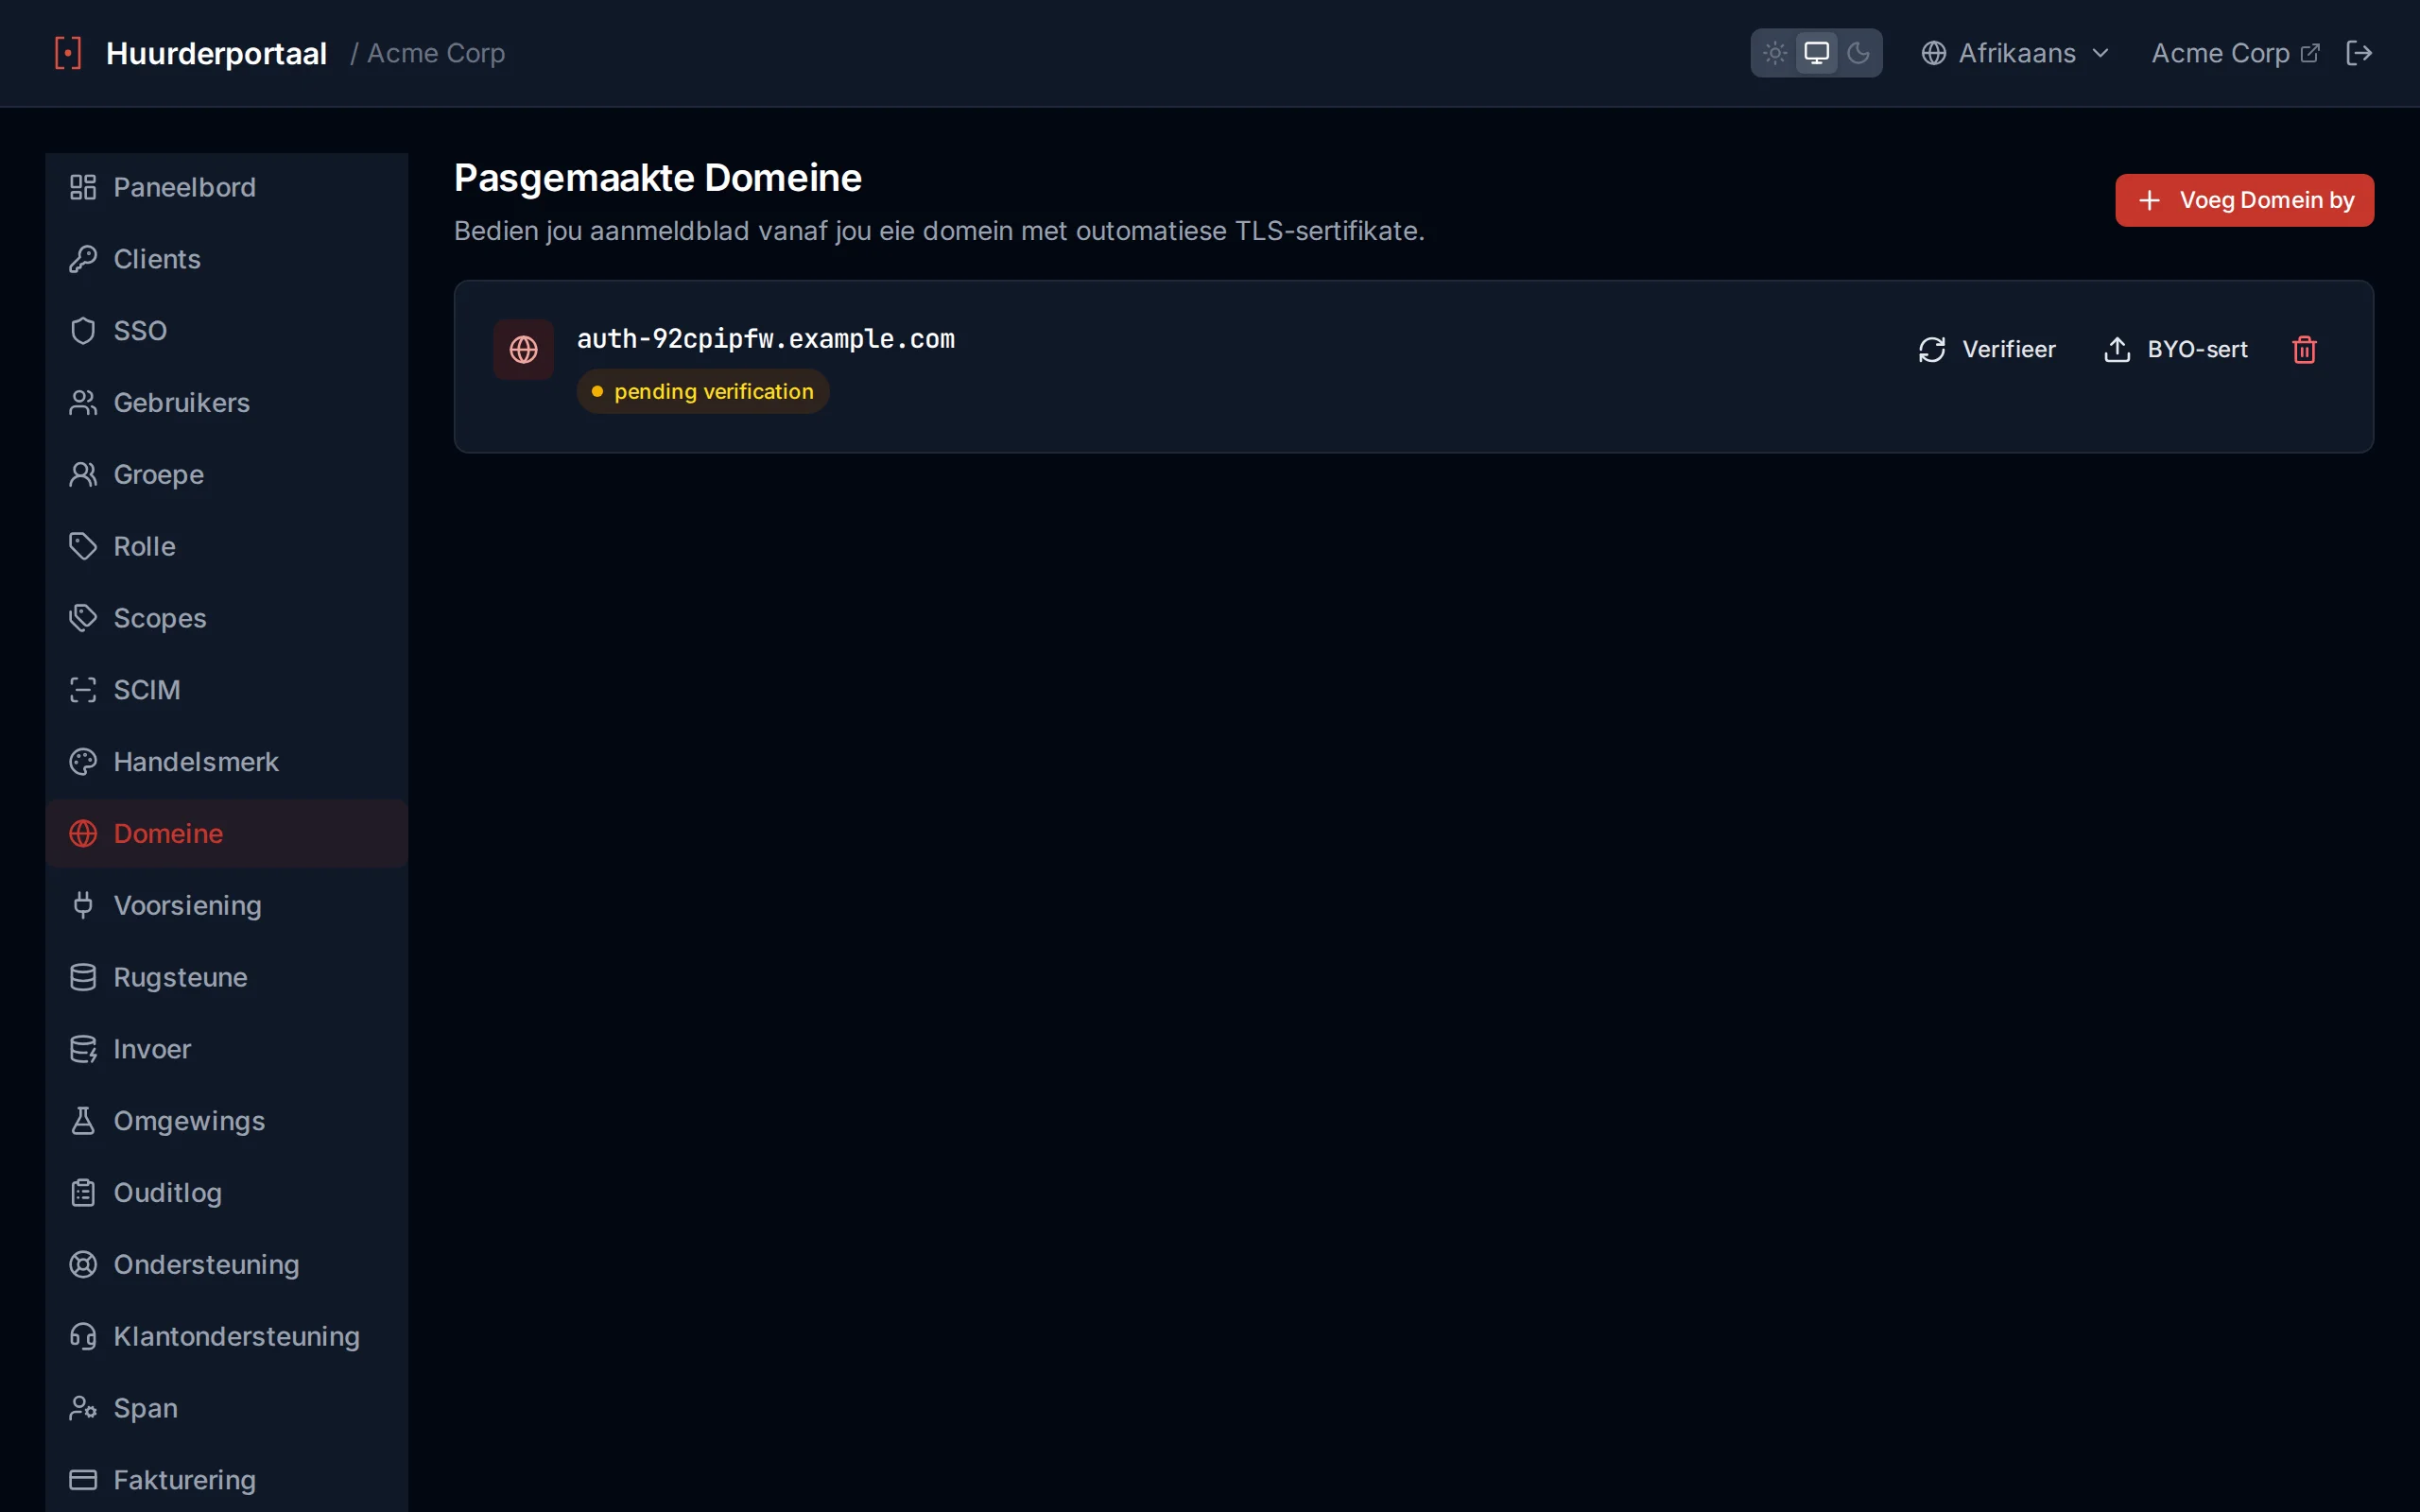2420x1512 pixels.
Task: Open SSO in sidebar
Action: pos(226,331)
